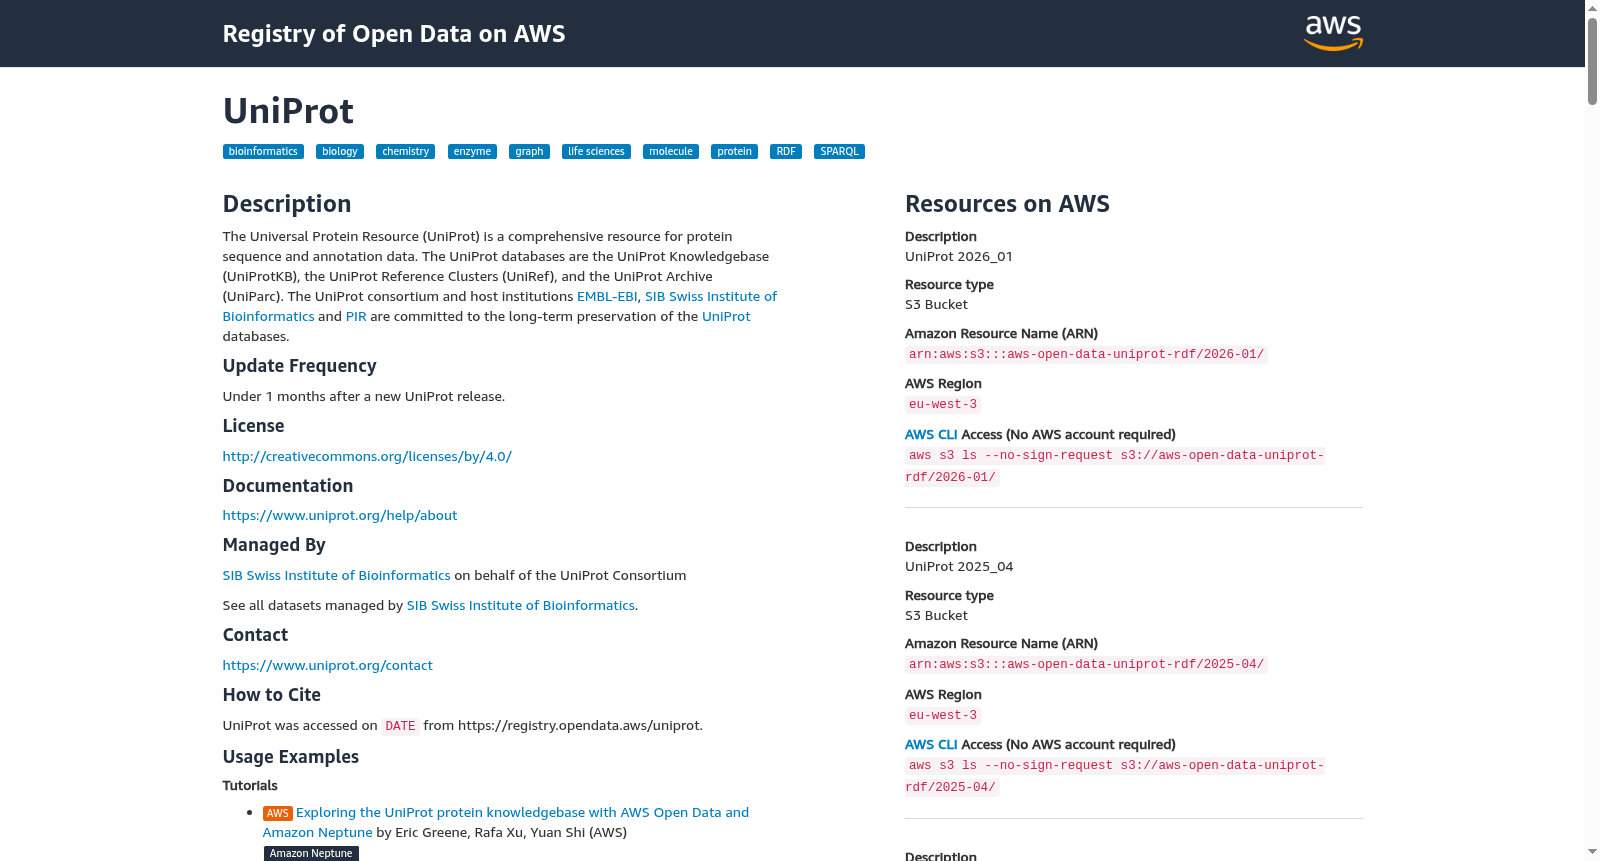Screen dimensions: 1600x861
Task: Open the Registry of Open Data on AWS home link
Action: pos(394,34)
